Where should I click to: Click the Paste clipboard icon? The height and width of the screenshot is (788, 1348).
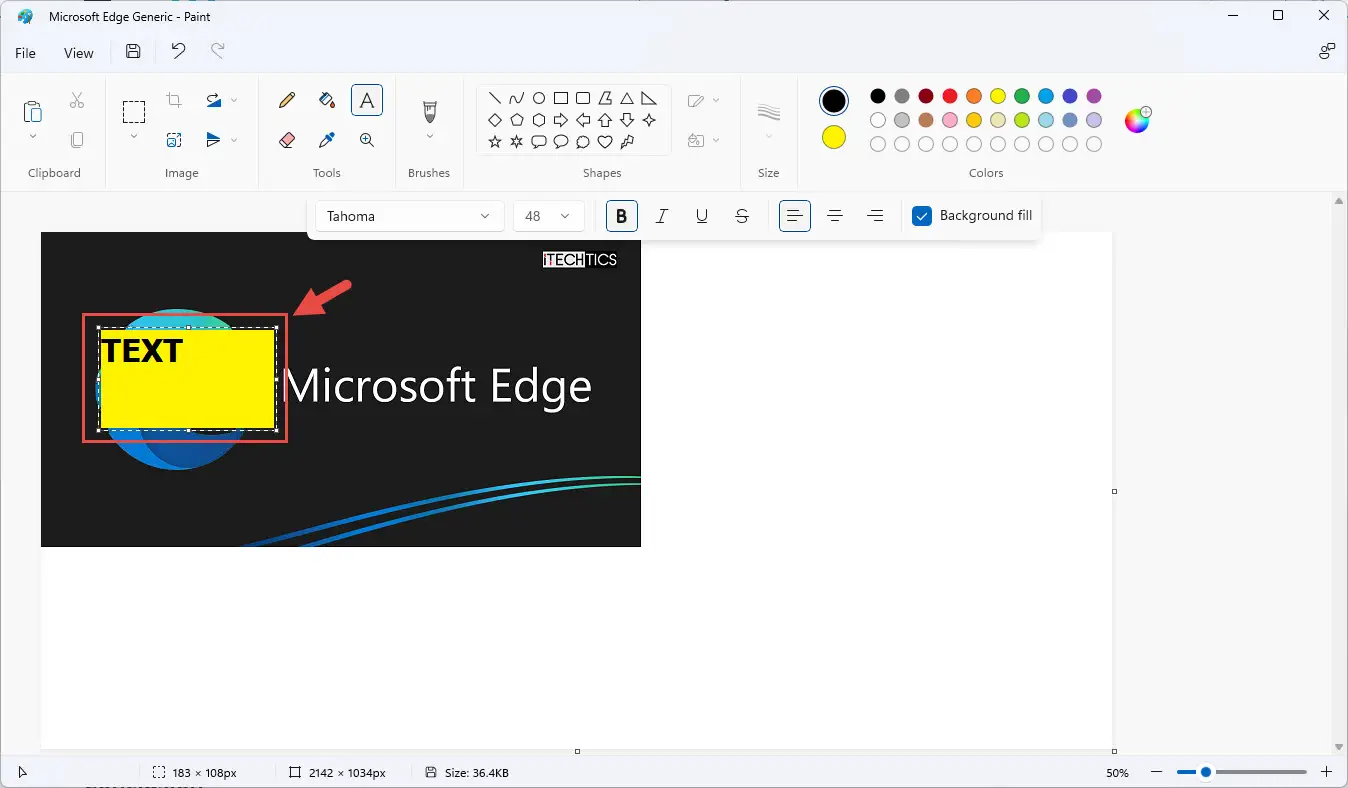coord(33,111)
